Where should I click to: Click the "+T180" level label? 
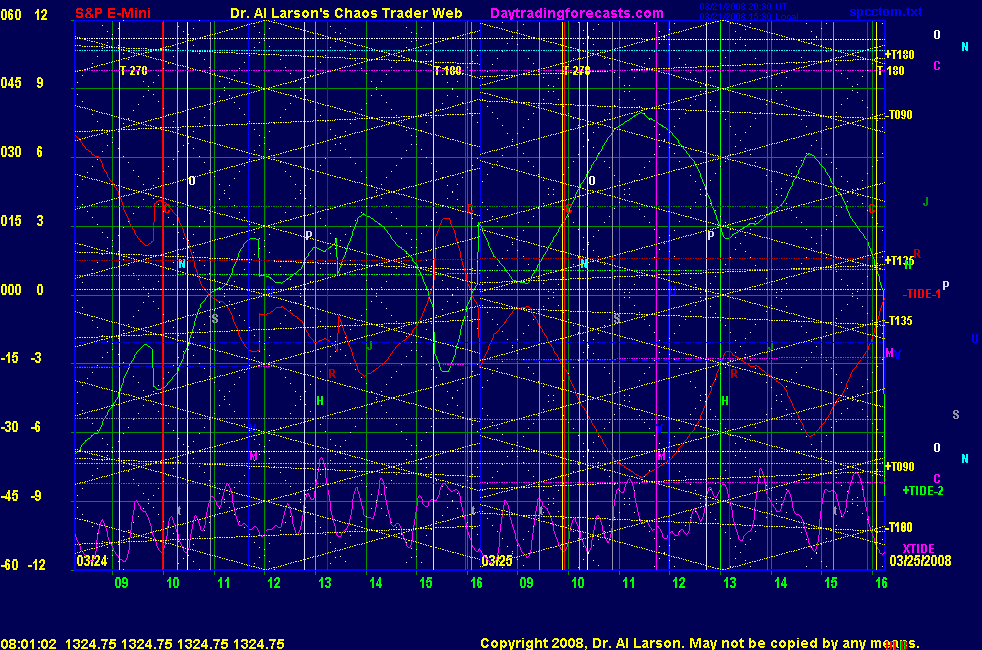(899, 54)
